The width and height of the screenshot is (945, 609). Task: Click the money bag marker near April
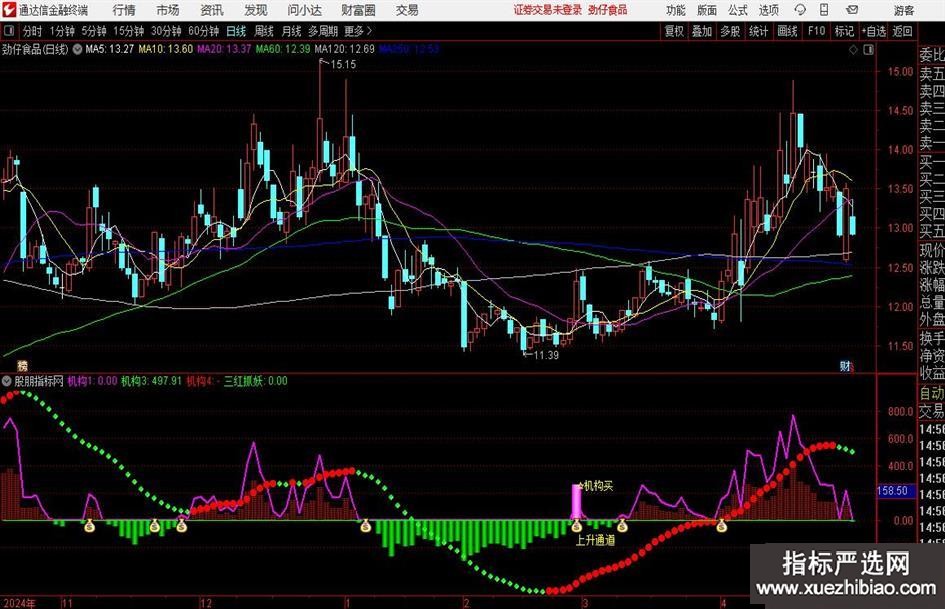point(721,526)
